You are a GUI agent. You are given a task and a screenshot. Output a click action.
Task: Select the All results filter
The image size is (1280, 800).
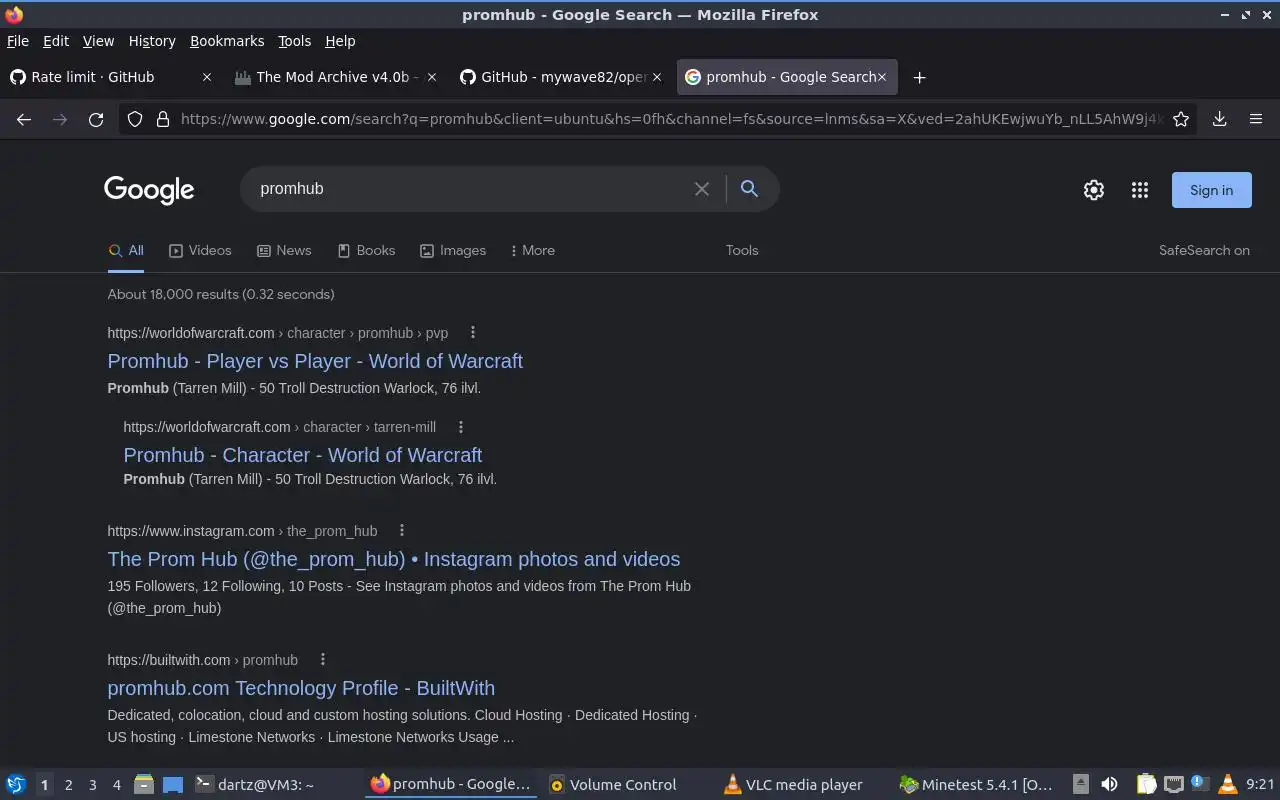click(x=126, y=251)
